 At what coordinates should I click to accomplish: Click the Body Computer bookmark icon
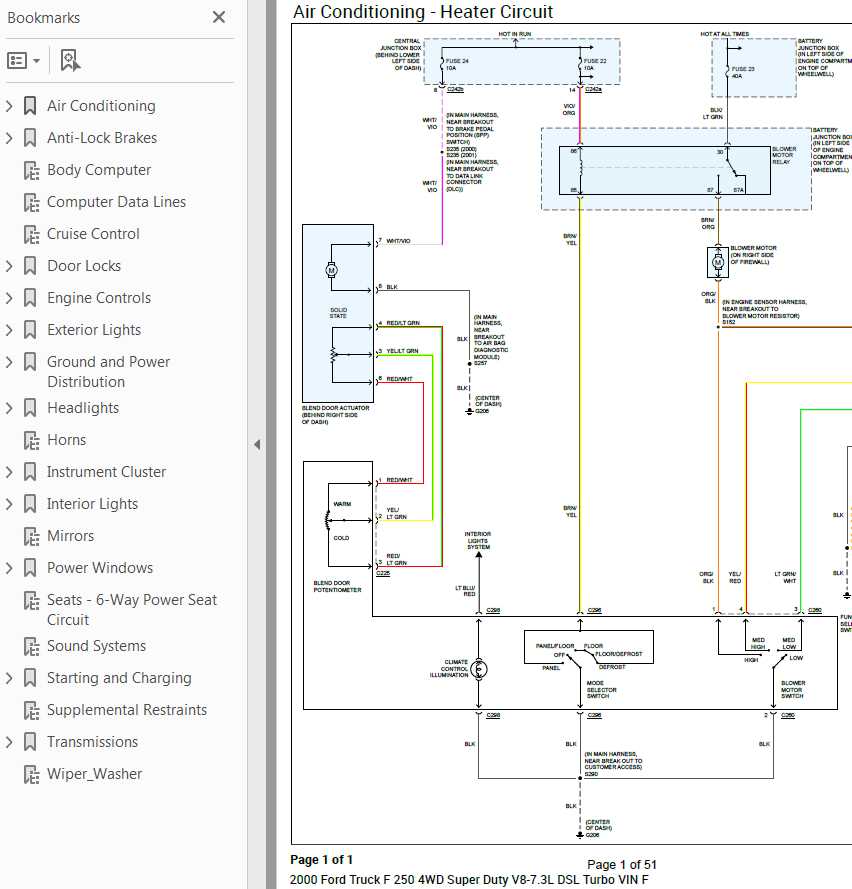pos(31,170)
